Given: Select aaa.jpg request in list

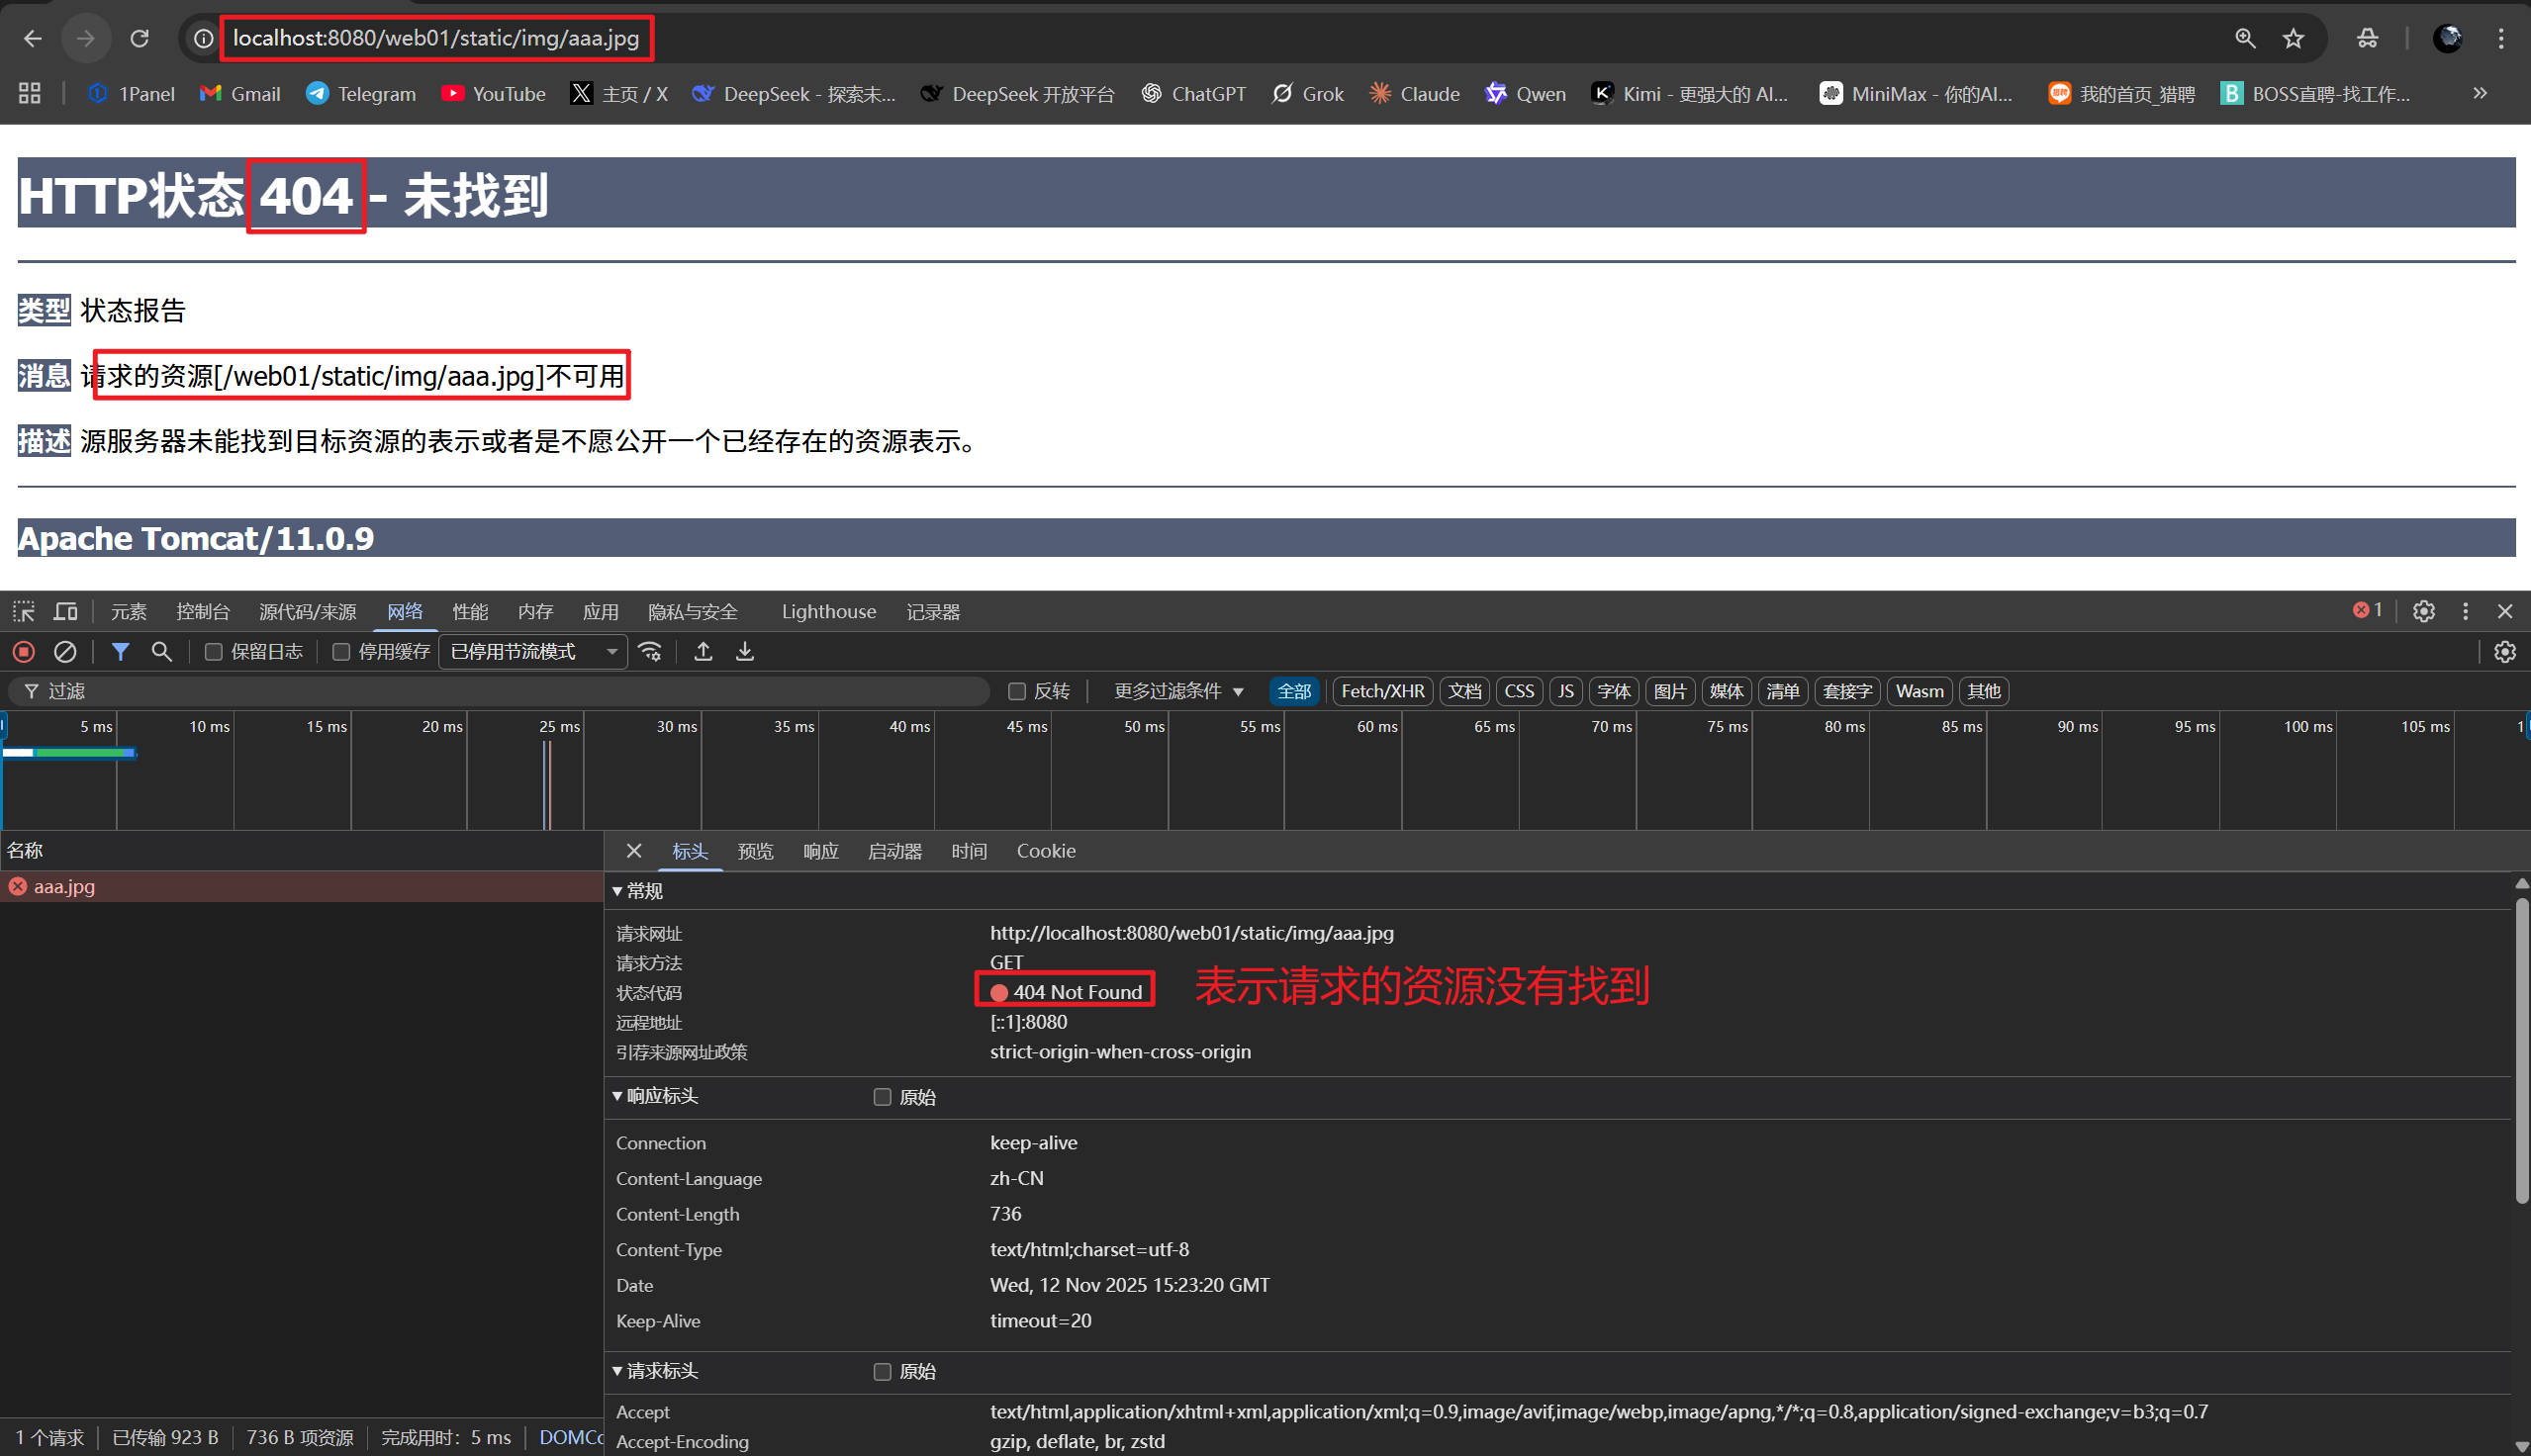Looking at the screenshot, I should coord(65,887).
